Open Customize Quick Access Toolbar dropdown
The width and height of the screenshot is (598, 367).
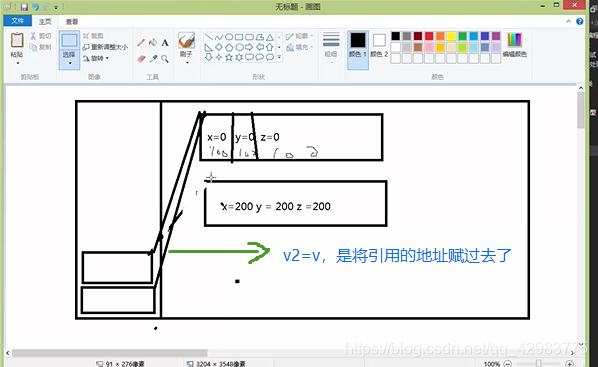pyautogui.click(x=56, y=7)
